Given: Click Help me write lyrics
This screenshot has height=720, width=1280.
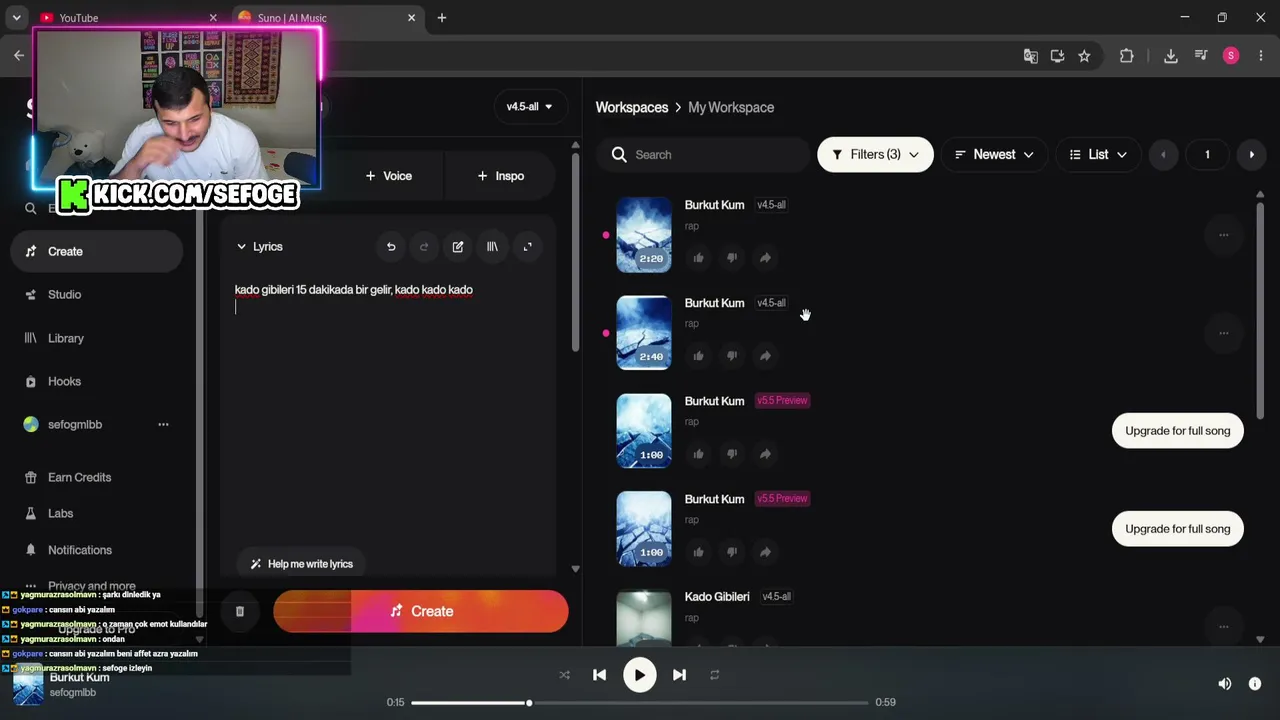Looking at the screenshot, I should coord(301,564).
